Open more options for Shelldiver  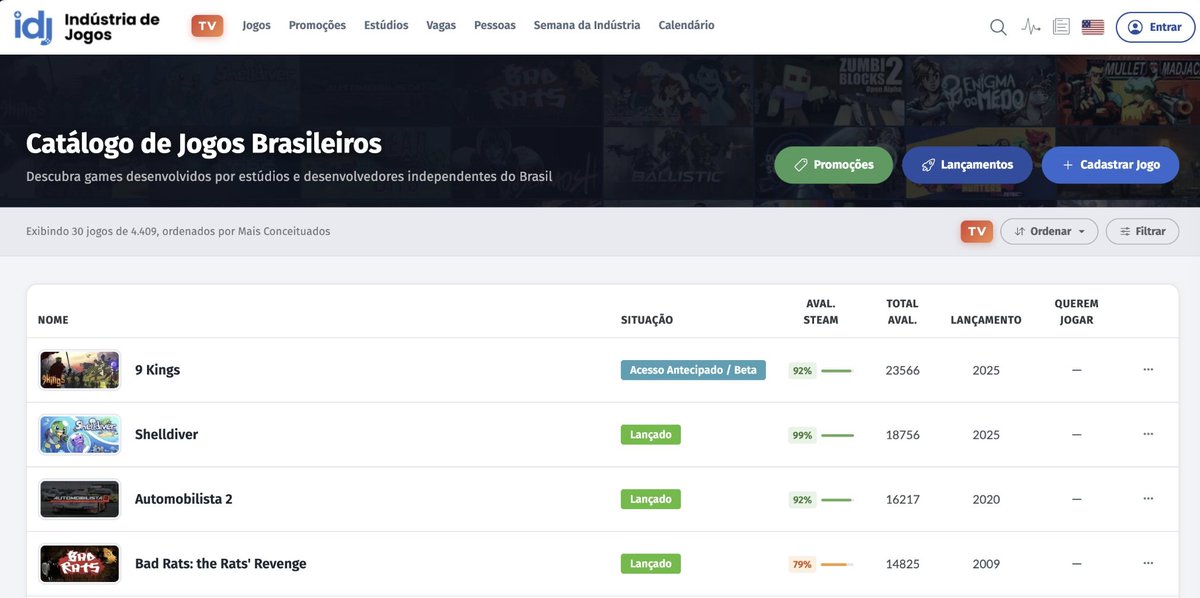click(1148, 434)
